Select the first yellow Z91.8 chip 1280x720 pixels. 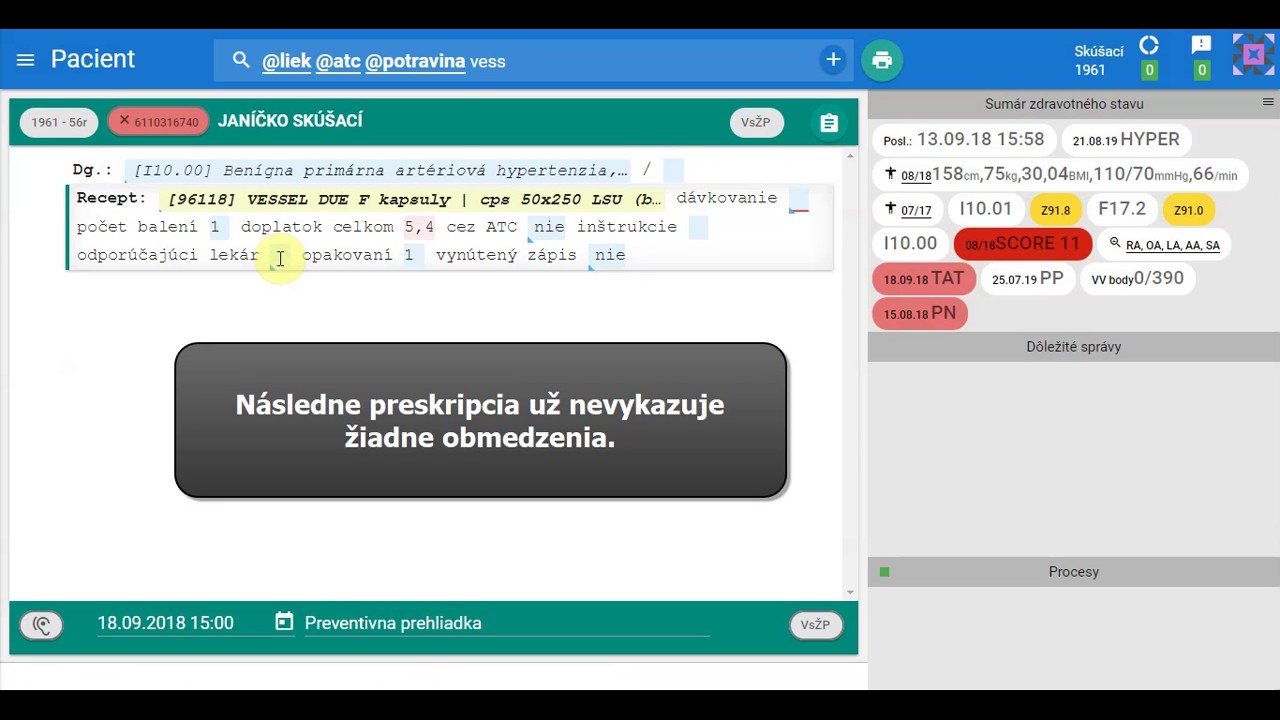click(1055, 210)
